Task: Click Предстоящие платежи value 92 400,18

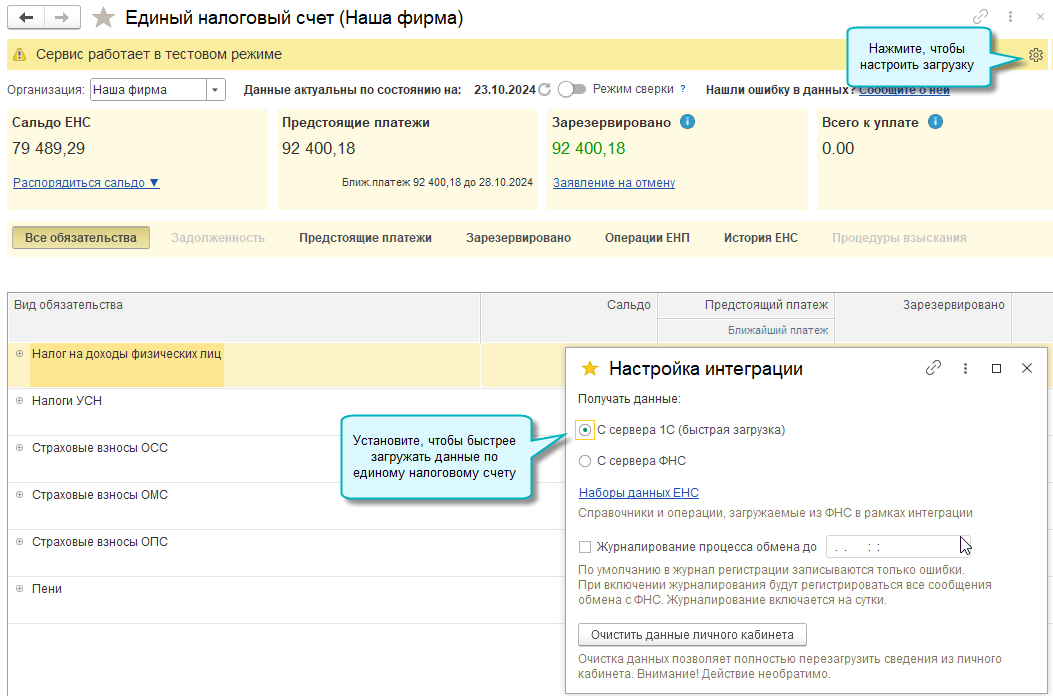Action: coord(318,148)
